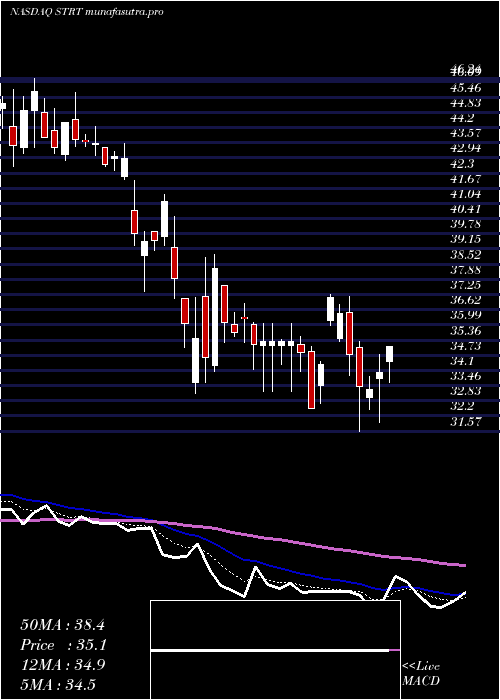Select the 37.25 price axis label
500x700 pixels.
(465, 284)
